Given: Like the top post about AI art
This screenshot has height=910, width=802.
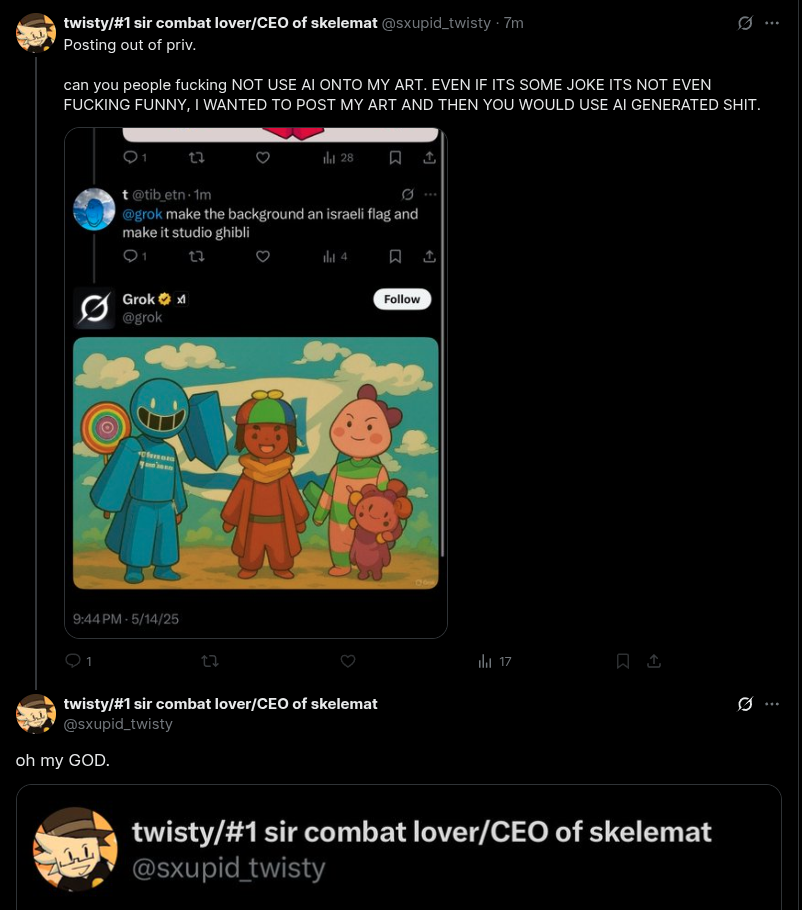Looking at the screenshot, I should 348,661.
